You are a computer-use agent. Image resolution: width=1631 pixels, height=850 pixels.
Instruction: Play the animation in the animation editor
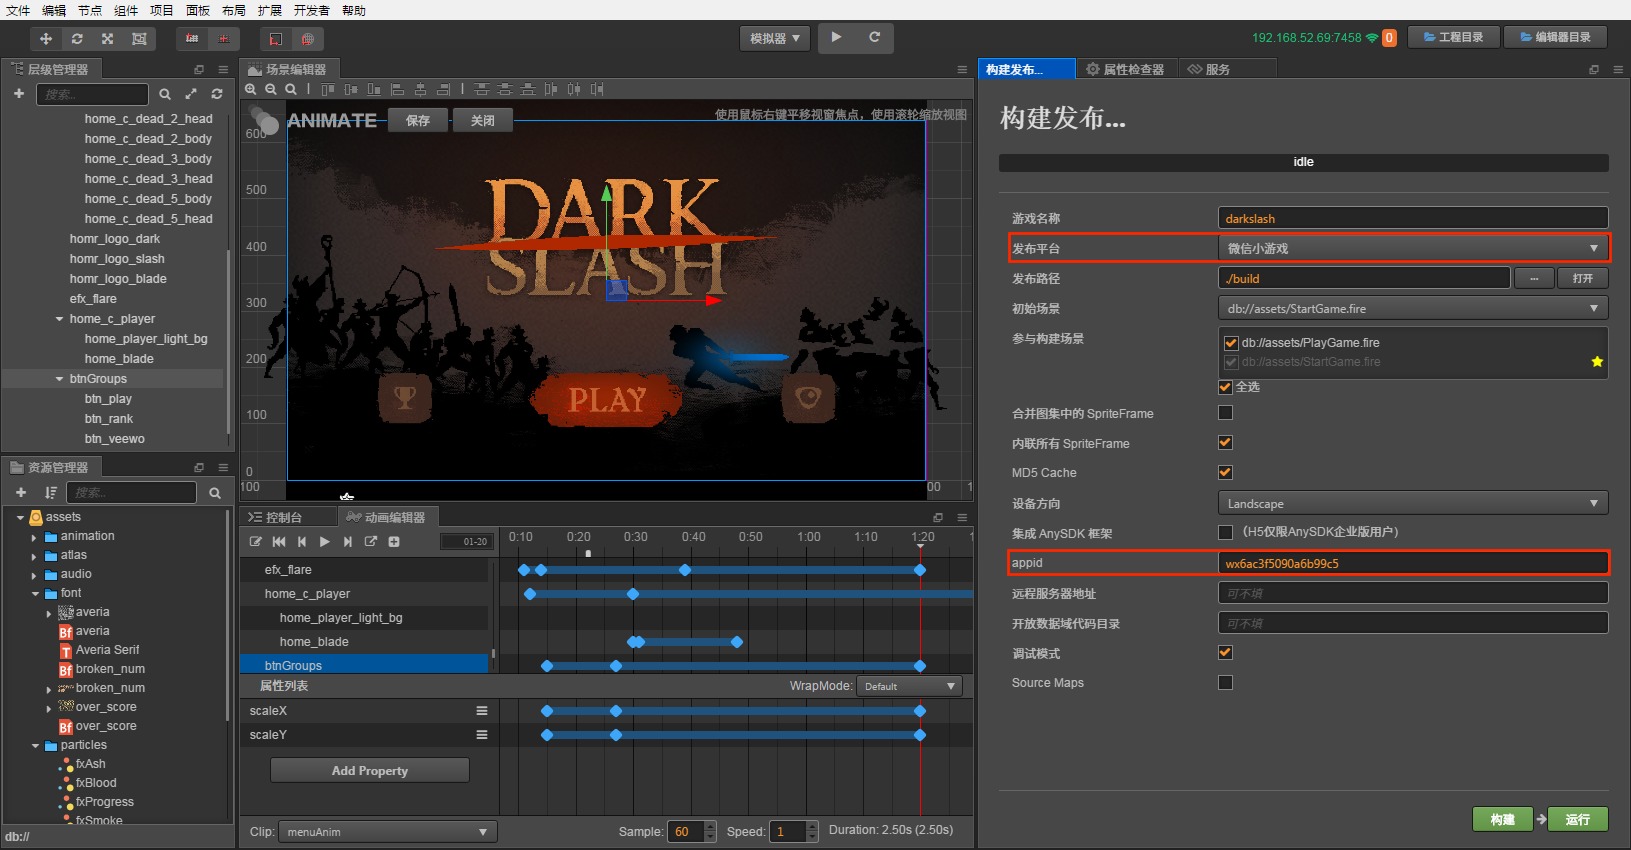coord(324,542)
